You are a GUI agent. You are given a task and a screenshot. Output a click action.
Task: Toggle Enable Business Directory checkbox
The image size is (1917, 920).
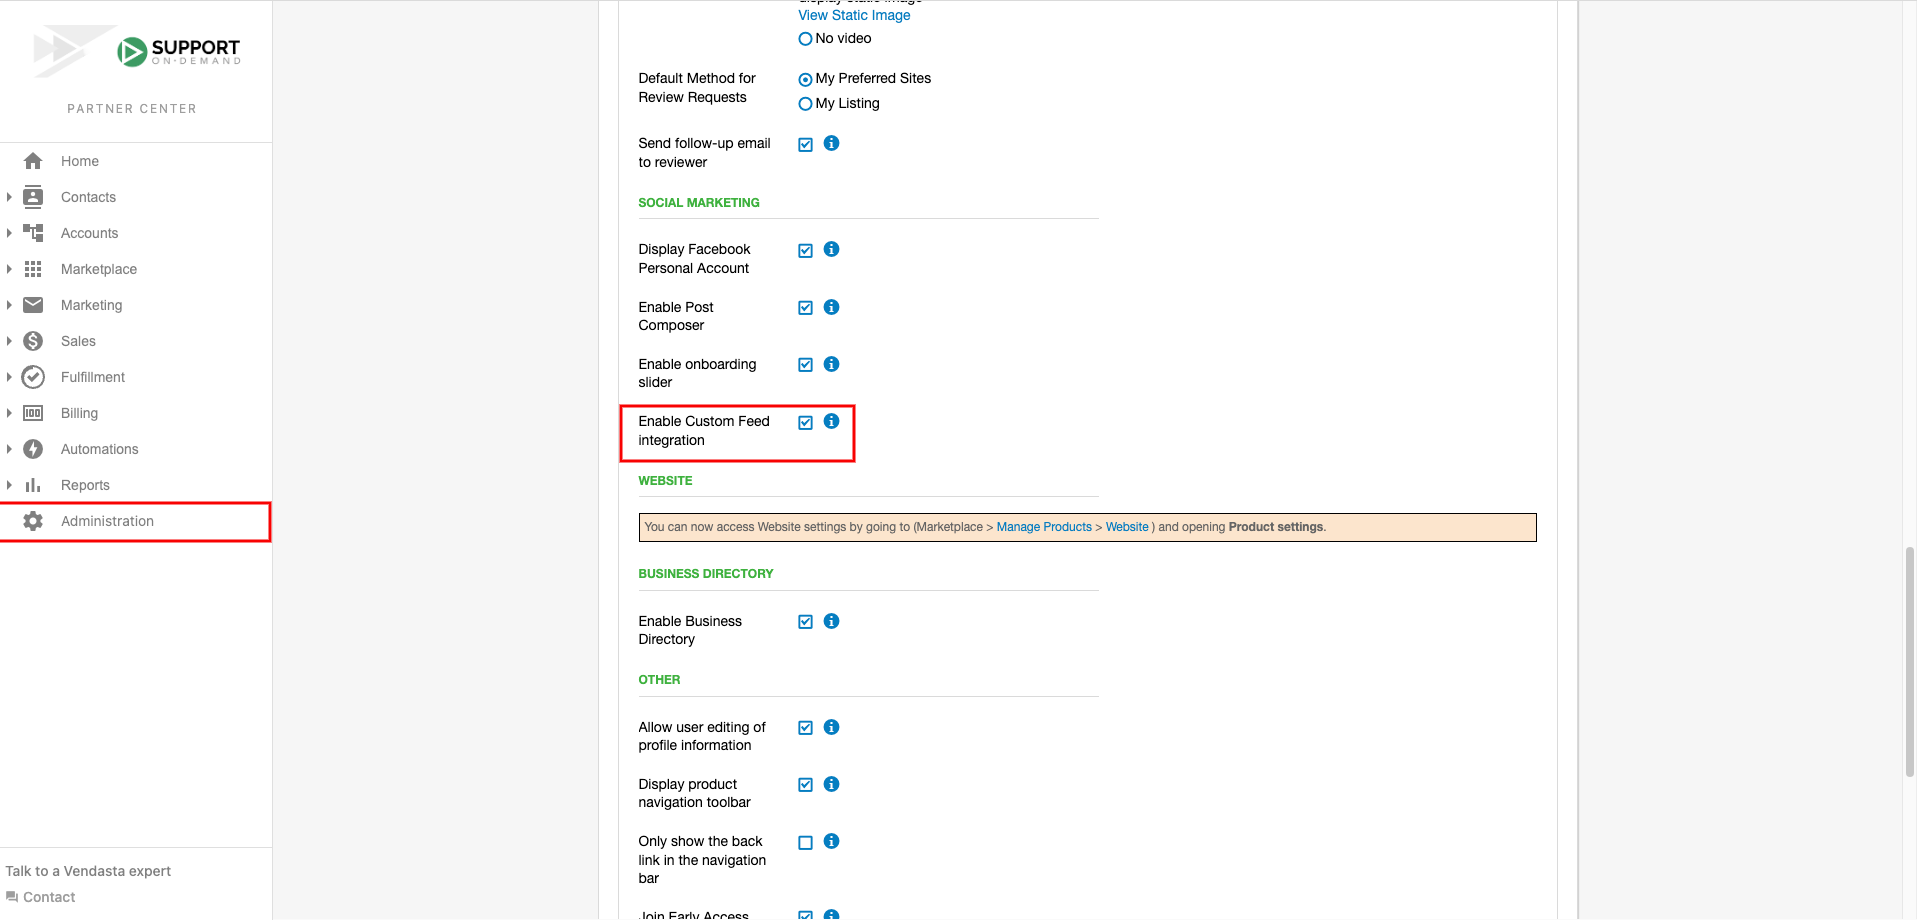pyautogui.click(x=805, y=622)
